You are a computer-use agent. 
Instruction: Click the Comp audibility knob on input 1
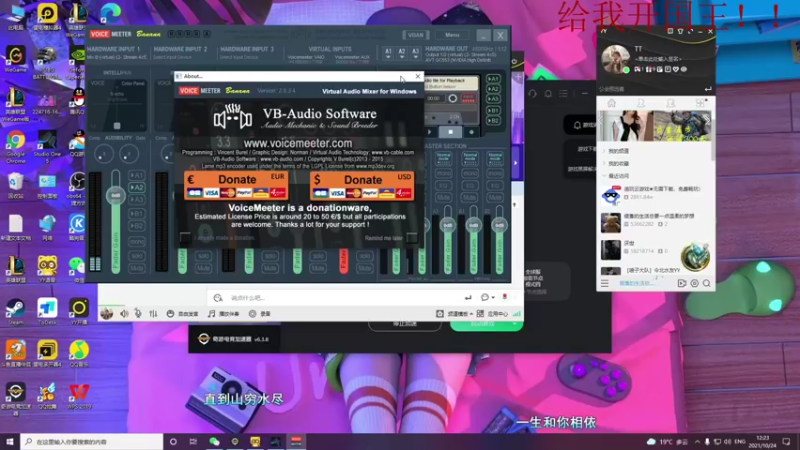[x=104, y=154]
